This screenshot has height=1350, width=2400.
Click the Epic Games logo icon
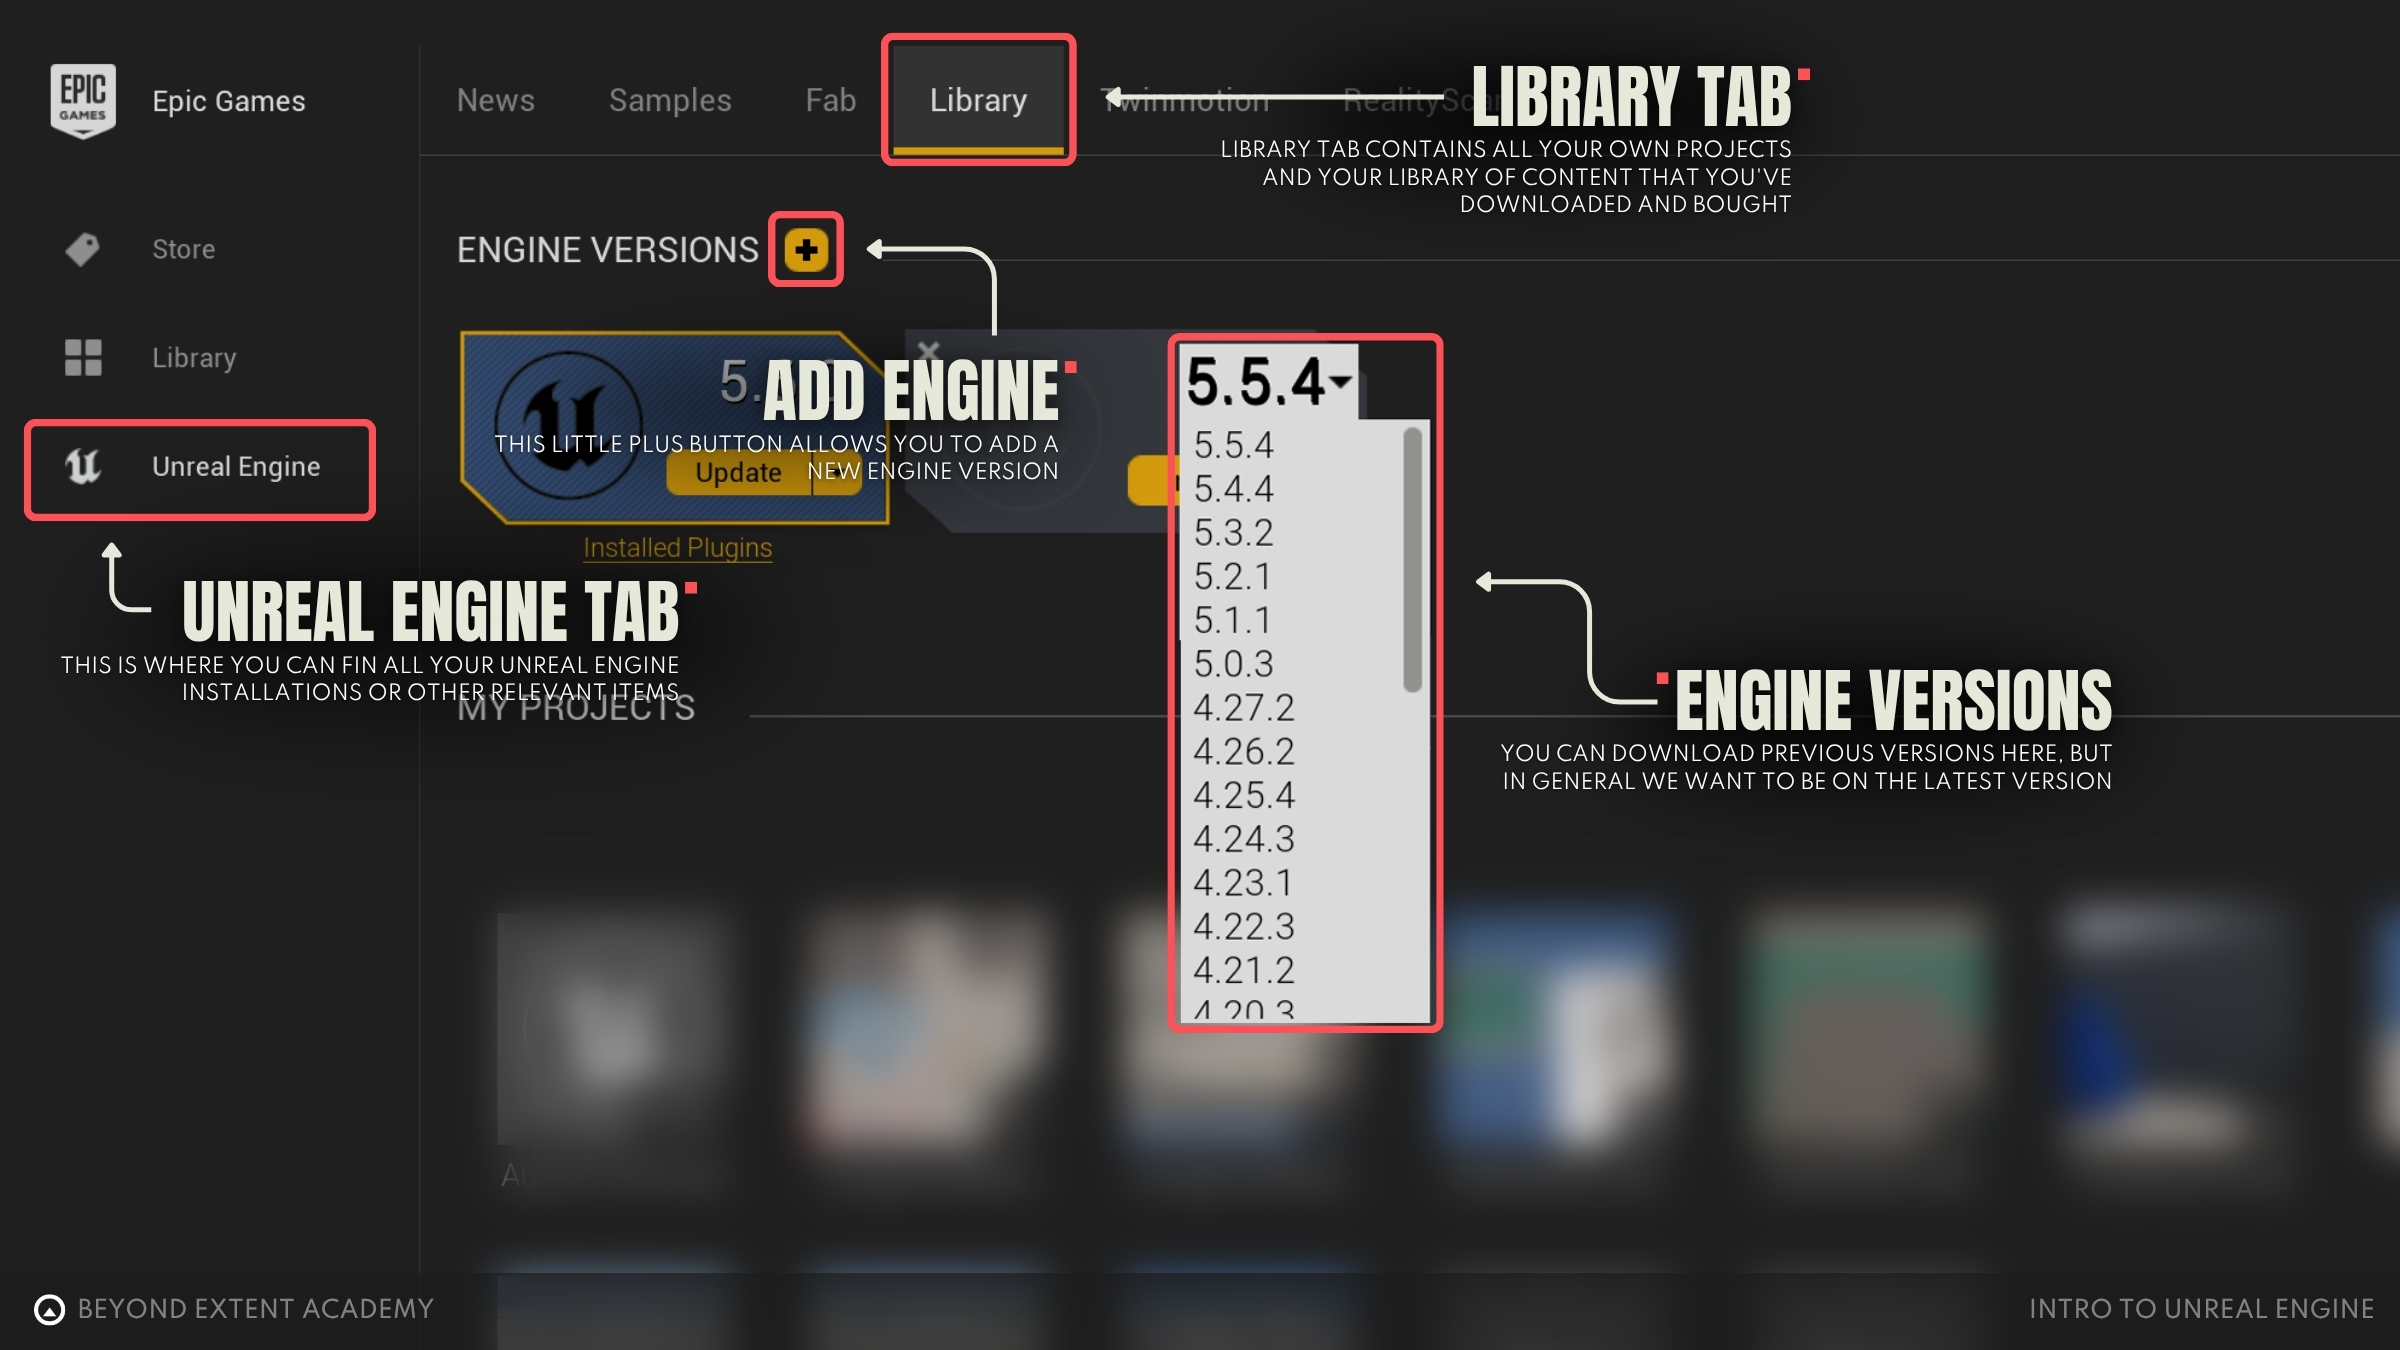click(83, 100)
